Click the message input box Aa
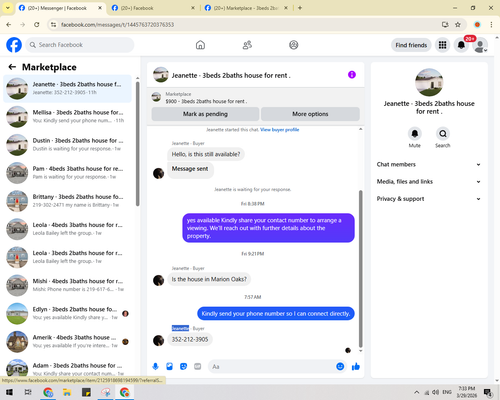Image resolution: width=500 pixels, height=400 pixels. (x=272, y=367)
